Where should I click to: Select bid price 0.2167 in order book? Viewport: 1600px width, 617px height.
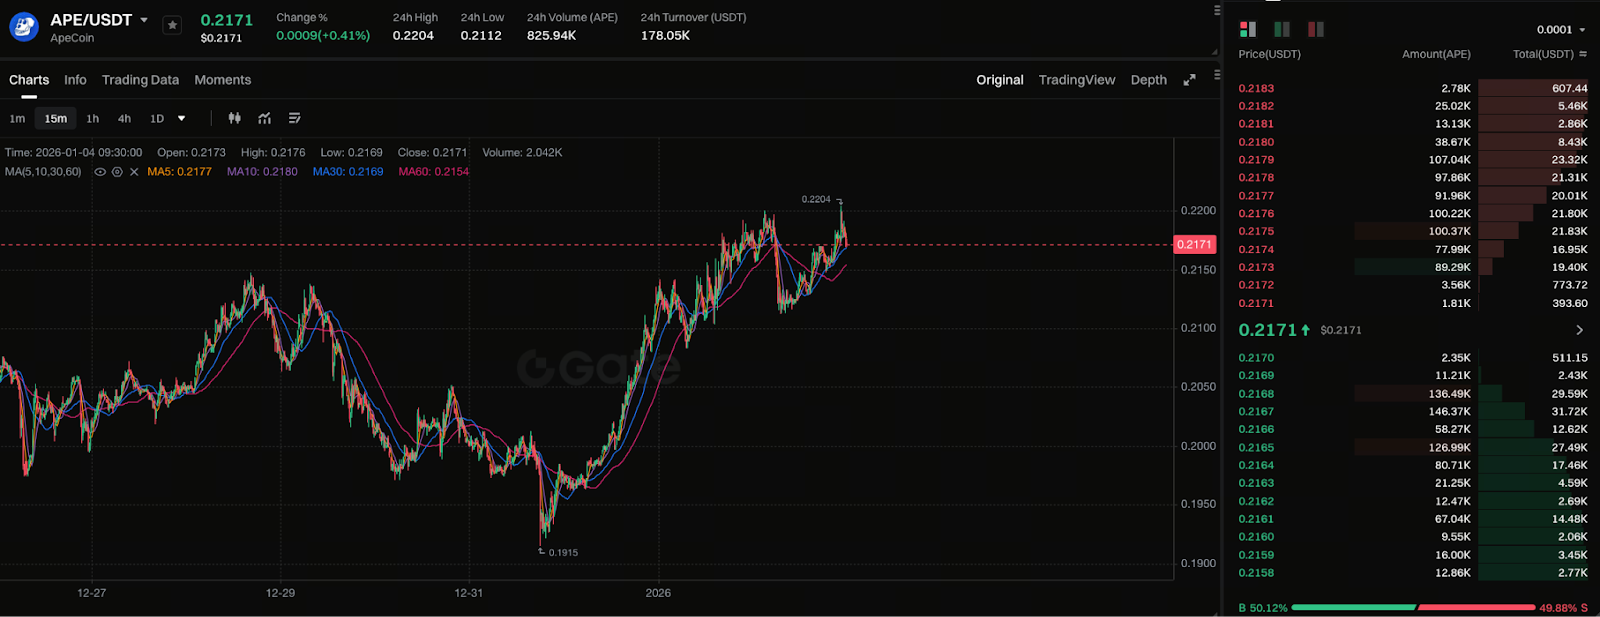[1256, 412]
